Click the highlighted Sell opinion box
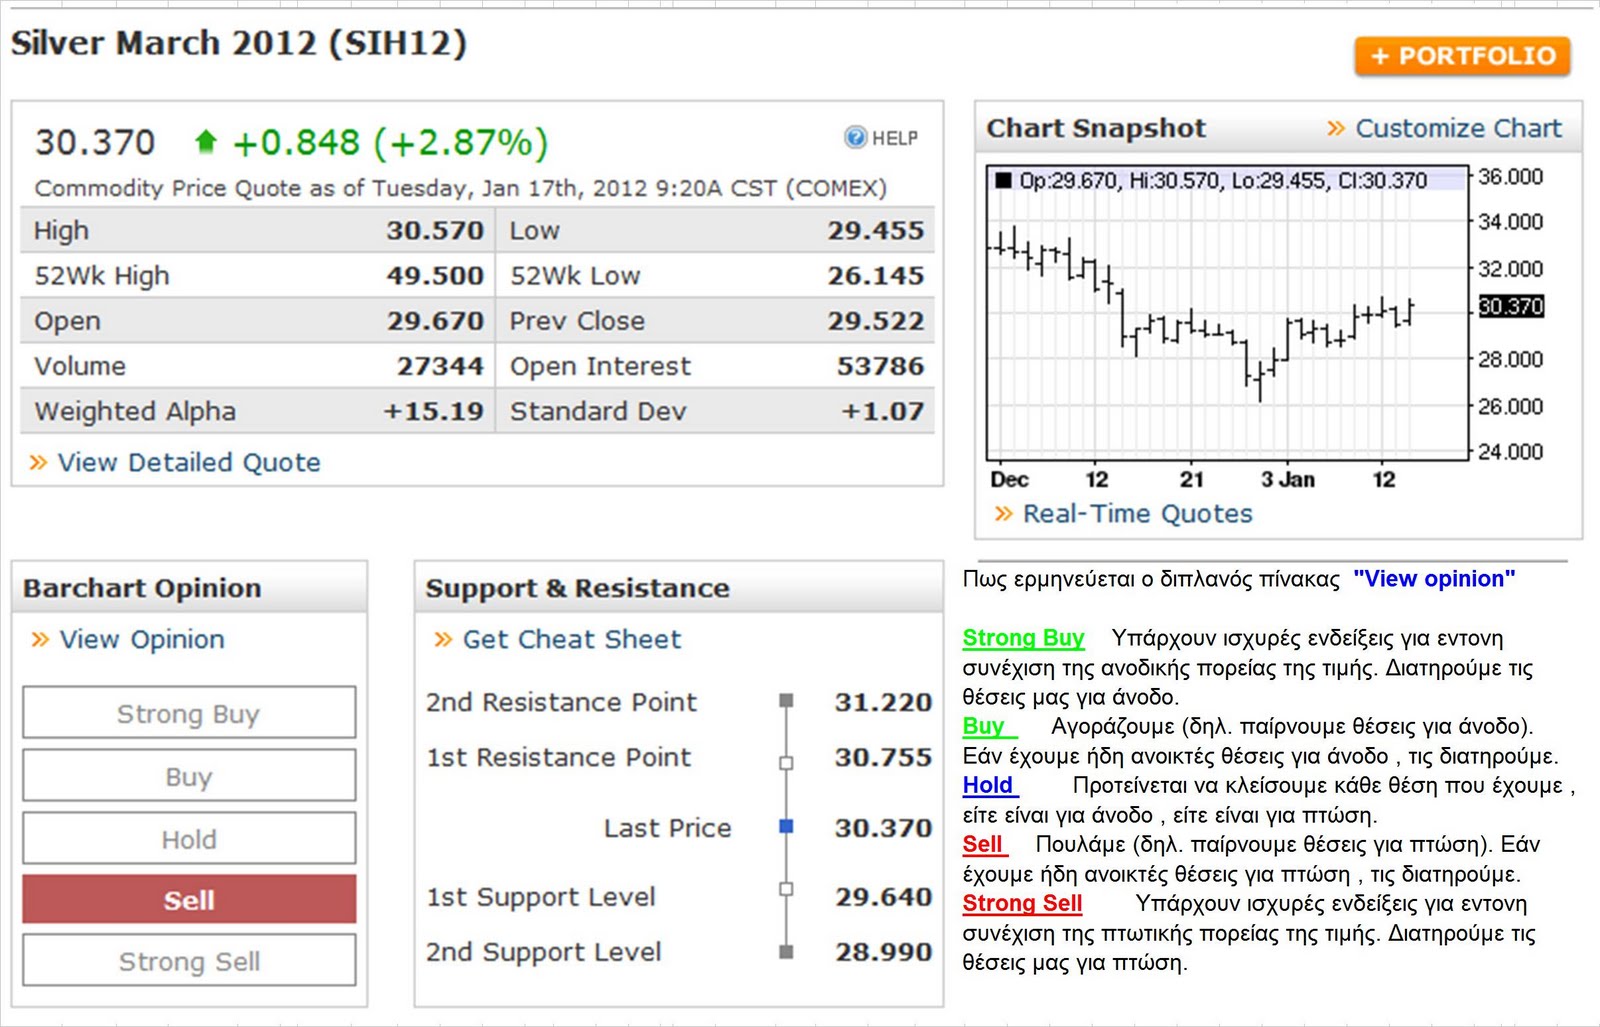Image resolution: width=1600 pixels, height=1027 pixels. click(189, 899)
